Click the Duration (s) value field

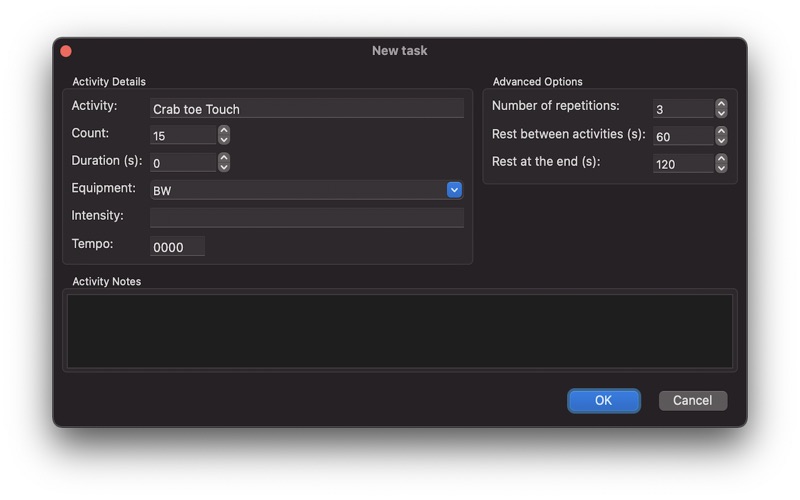point(183,163)
